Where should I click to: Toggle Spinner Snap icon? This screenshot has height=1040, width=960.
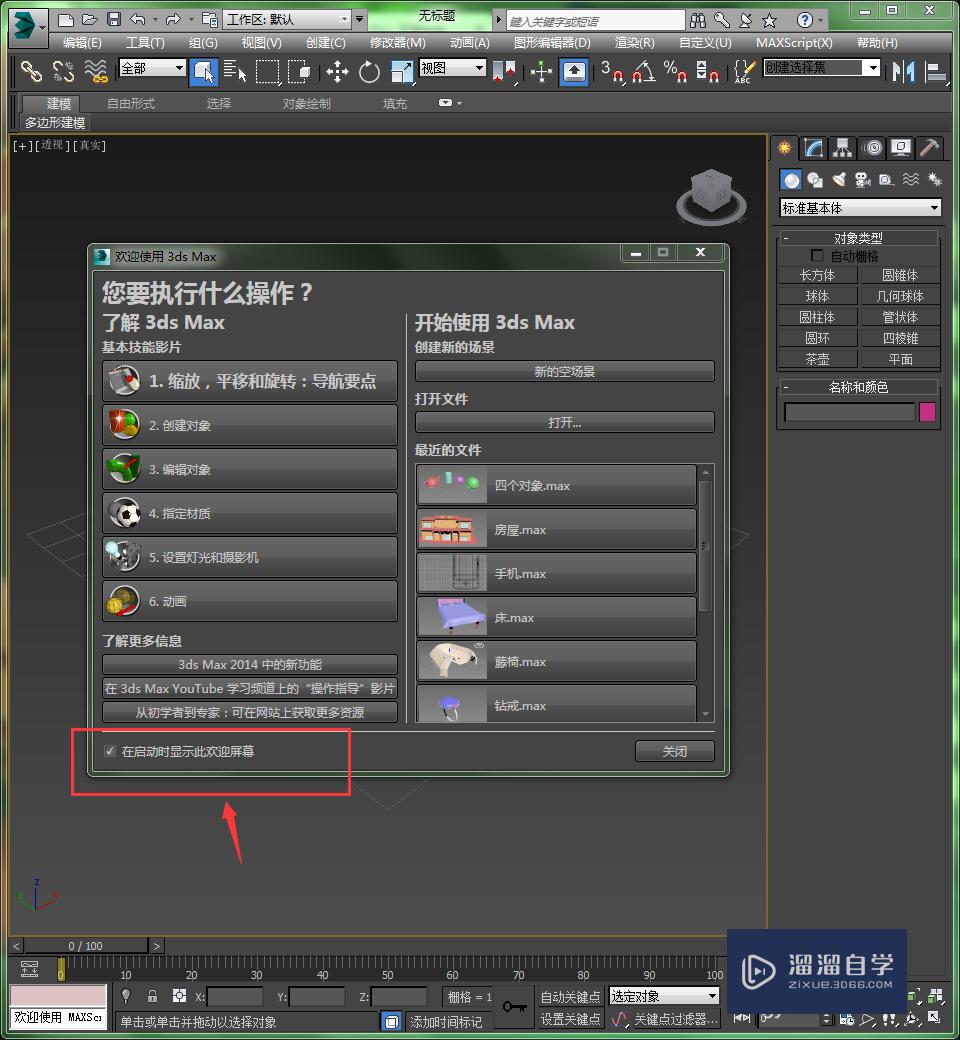[707, 72]
